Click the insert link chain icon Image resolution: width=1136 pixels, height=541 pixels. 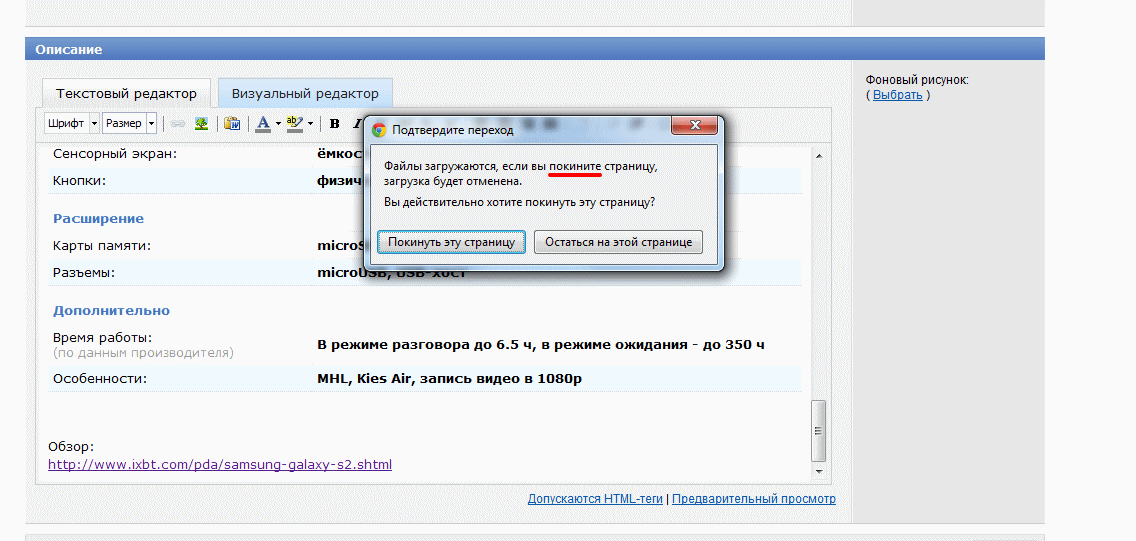tap(178, 124)
